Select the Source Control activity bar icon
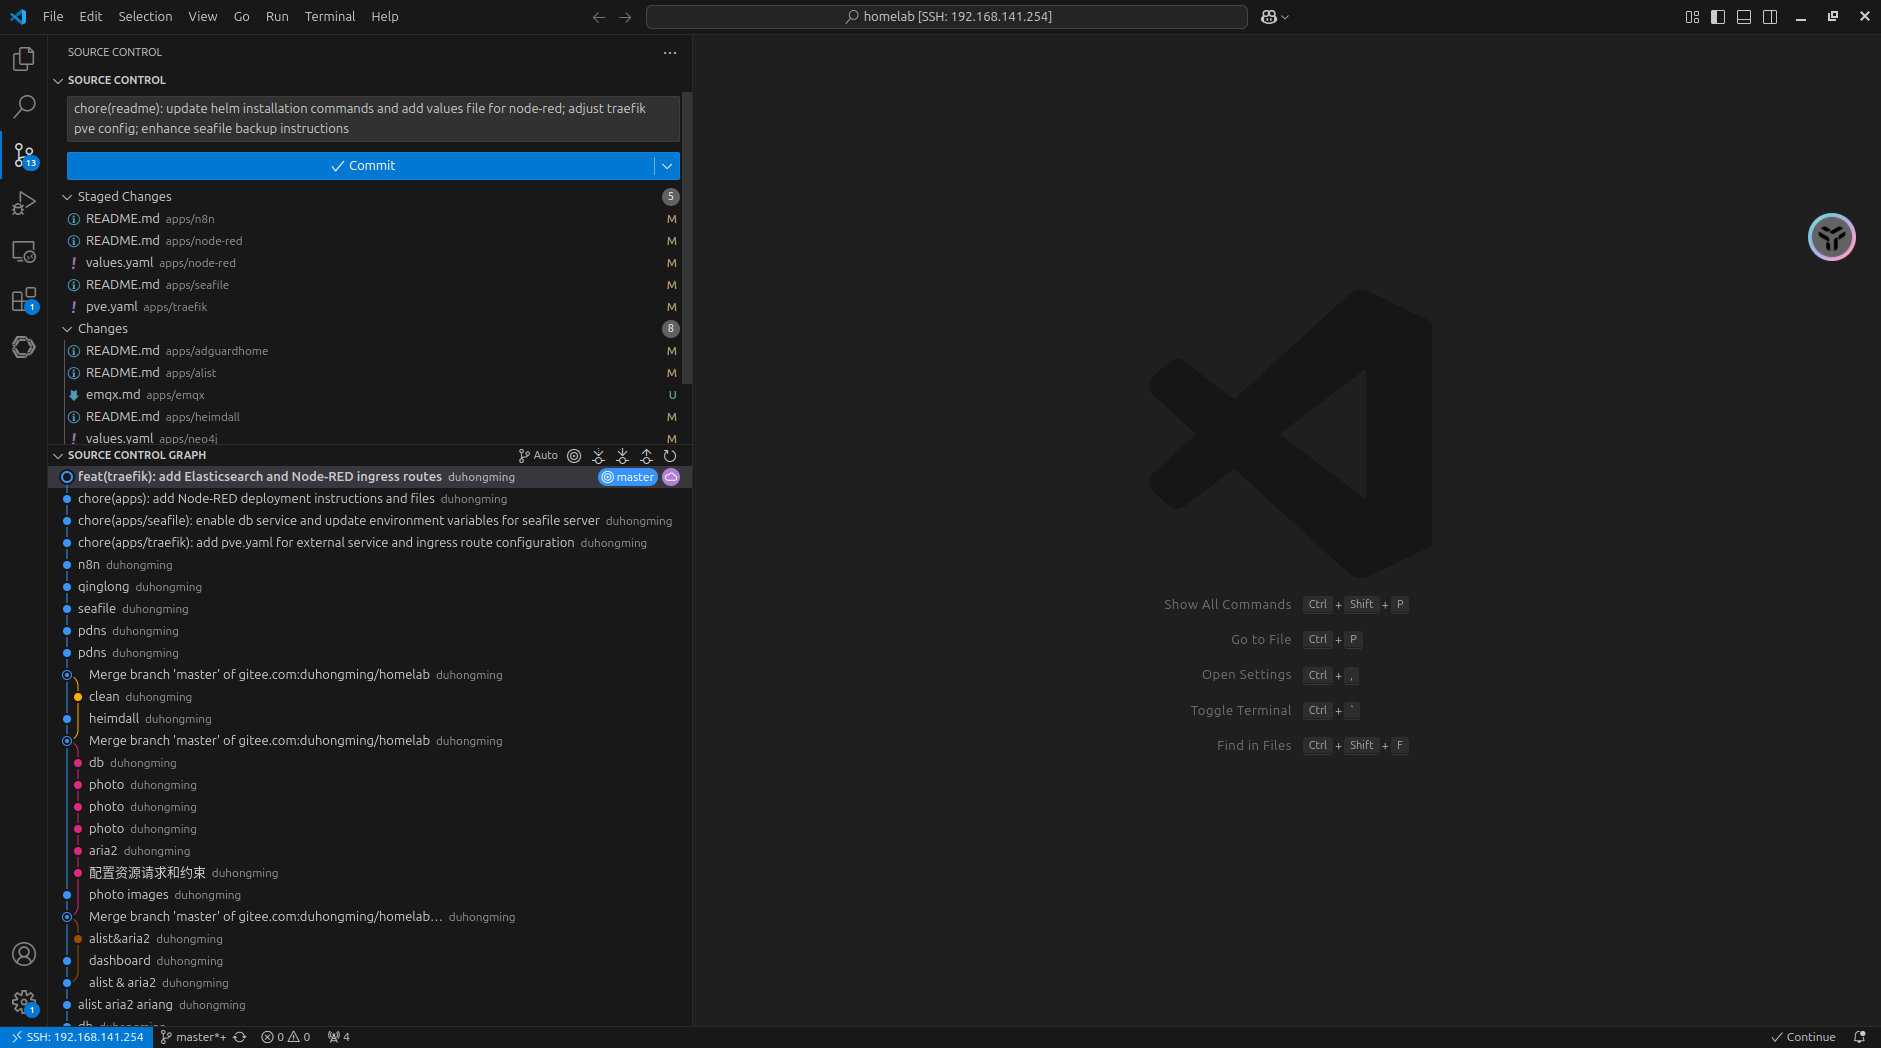This screenshot has height=1048, width=1881. point(24,155)
